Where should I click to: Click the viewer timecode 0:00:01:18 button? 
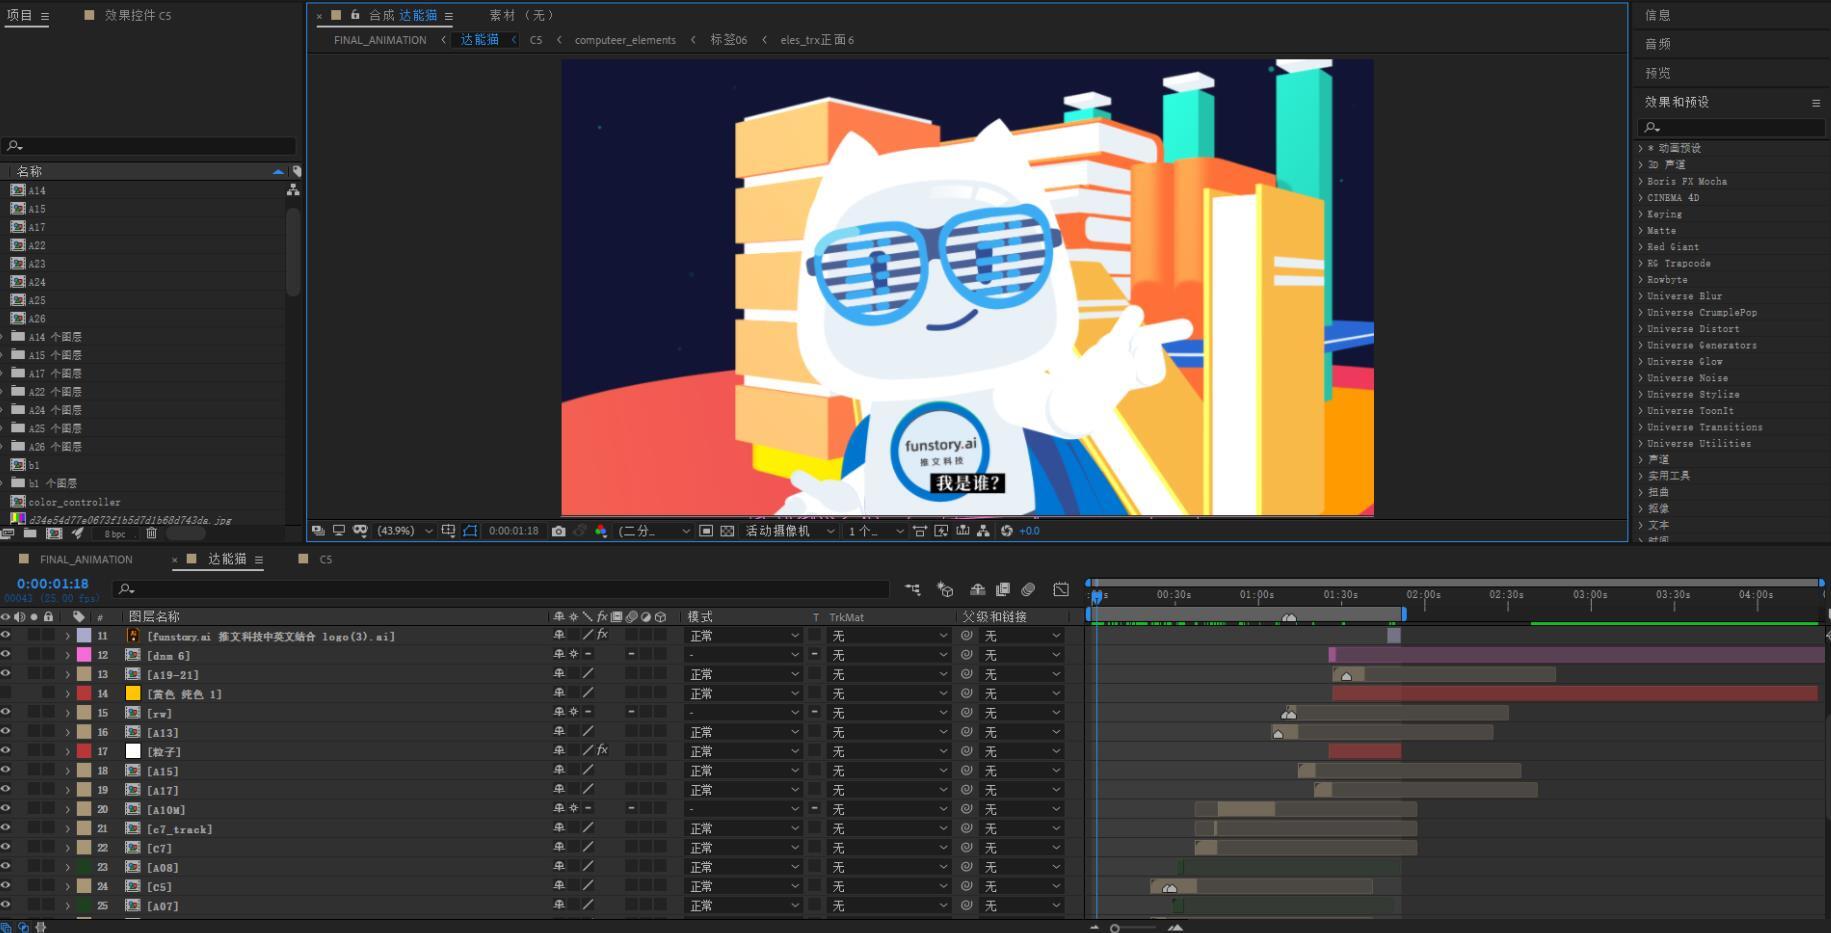click(514, 531)
